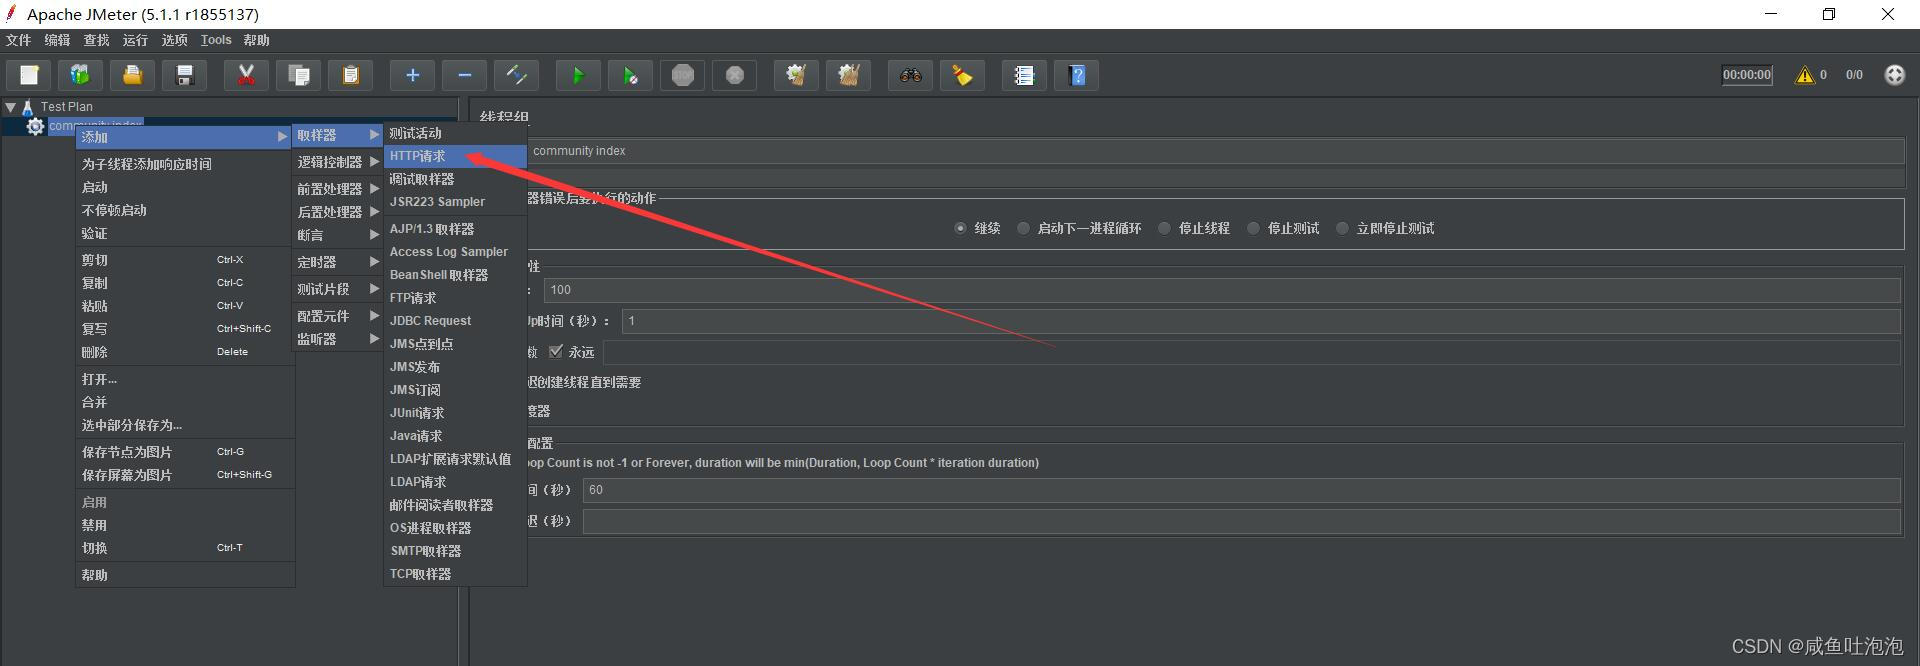This screenshot has width=1920, height=666.
Task: Toggle the 永远 loop checkbox
Action: pos(556,351)
